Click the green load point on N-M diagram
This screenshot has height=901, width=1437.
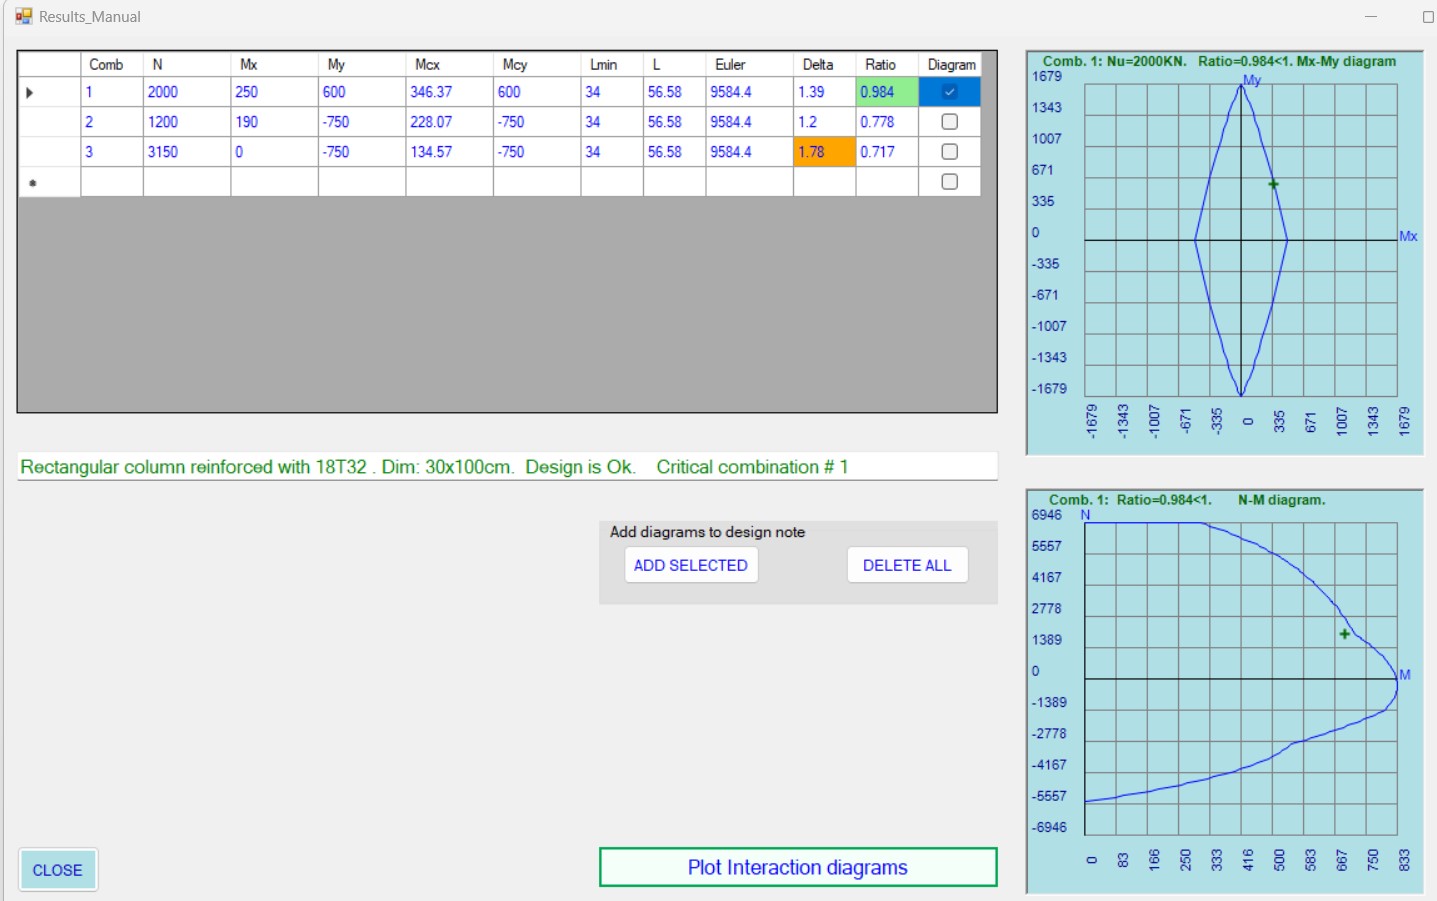point(1344,634)
